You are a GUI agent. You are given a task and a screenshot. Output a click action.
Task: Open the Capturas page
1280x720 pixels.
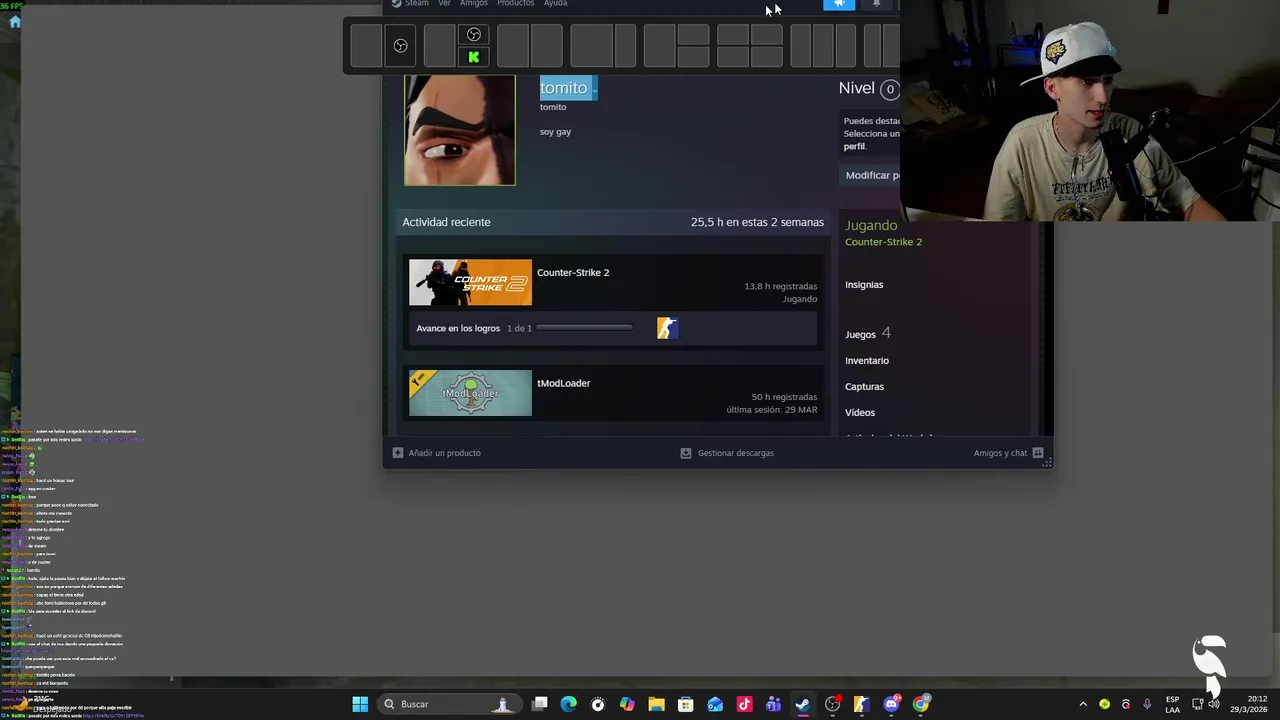point(864,387)
